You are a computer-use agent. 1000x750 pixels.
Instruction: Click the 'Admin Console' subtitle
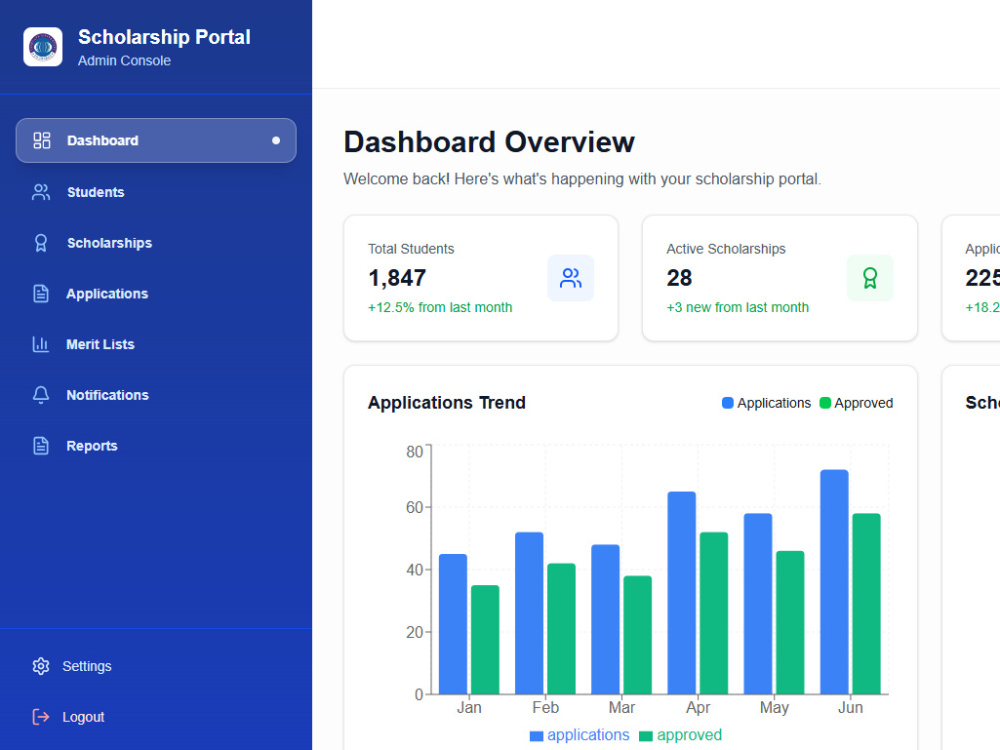124,61
